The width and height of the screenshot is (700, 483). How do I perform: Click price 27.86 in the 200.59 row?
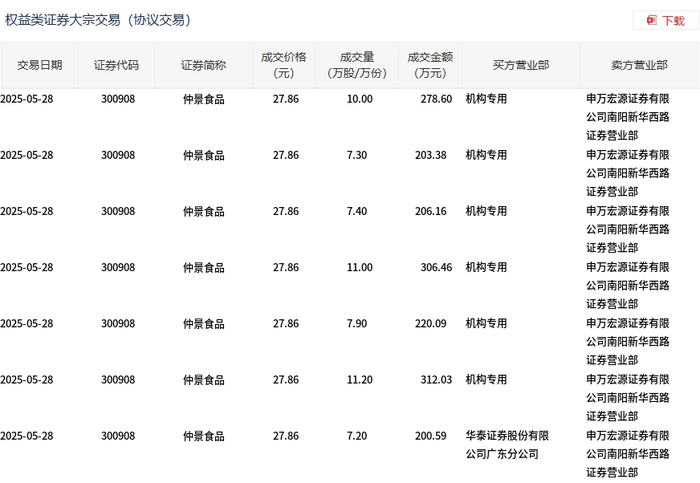click(x=286, y=436)
